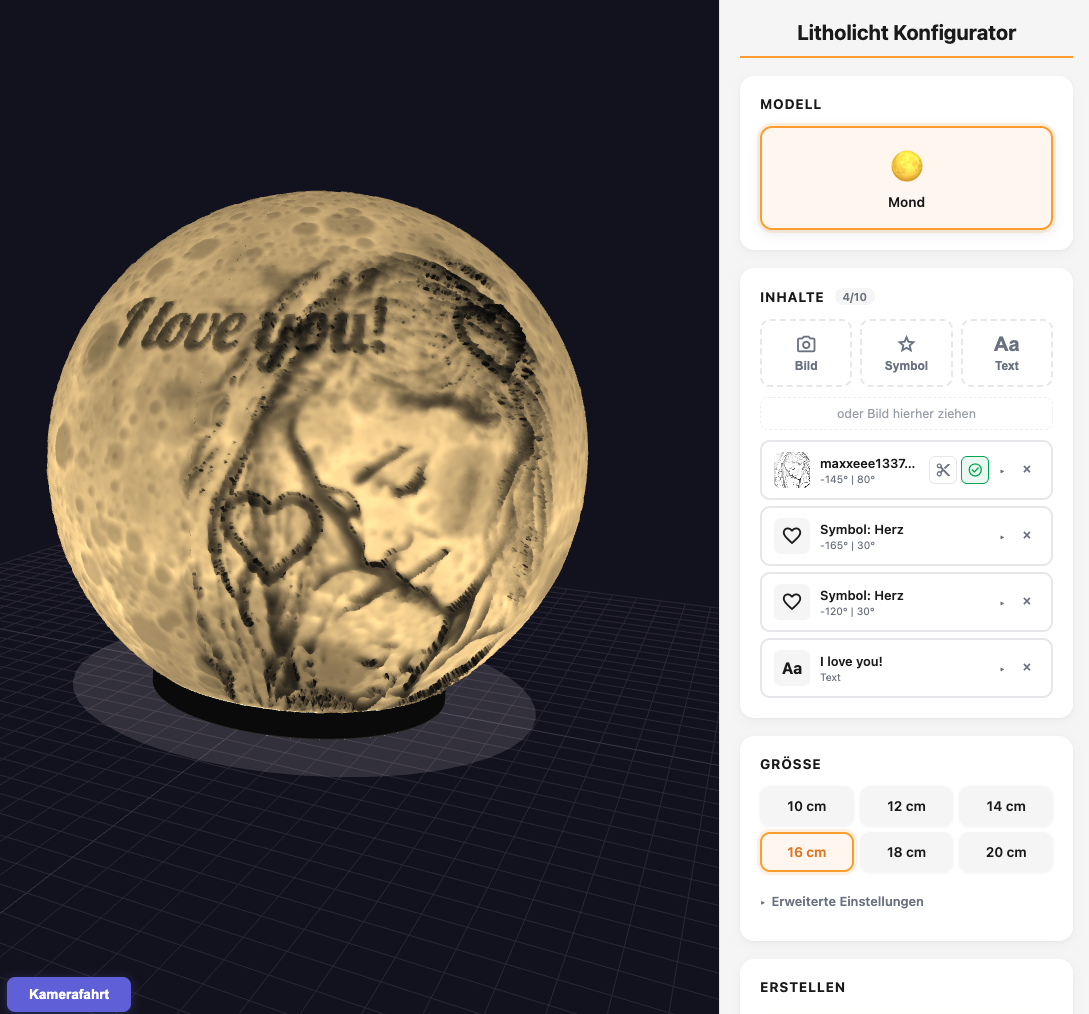Viewport: 1089px width, 1014px height.
Task: Select the 18 cm size
Action: point(906,852)
